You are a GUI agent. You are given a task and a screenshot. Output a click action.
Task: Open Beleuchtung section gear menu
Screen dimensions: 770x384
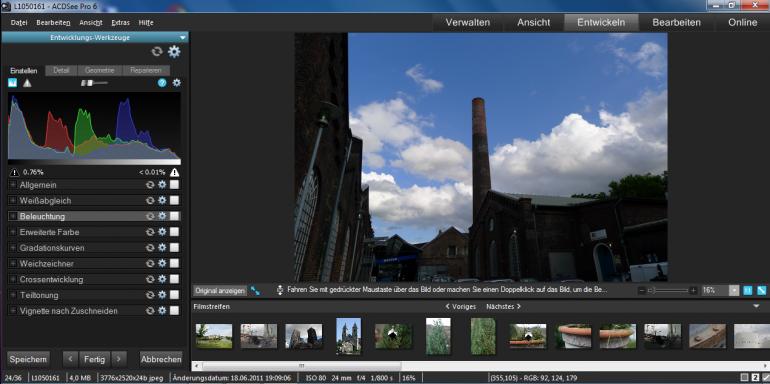162,217
